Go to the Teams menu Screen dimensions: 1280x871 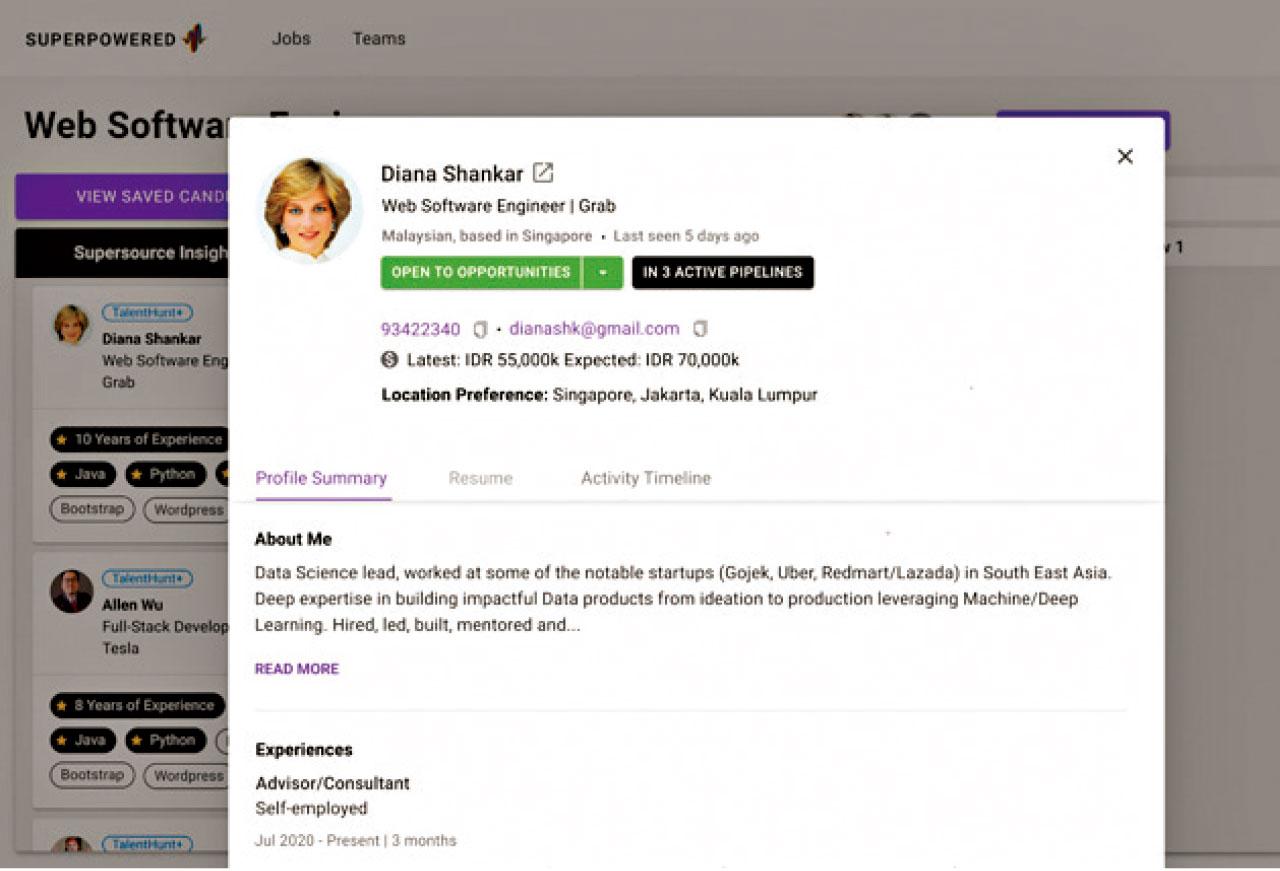pyautogui.click(x=379, y=39)
